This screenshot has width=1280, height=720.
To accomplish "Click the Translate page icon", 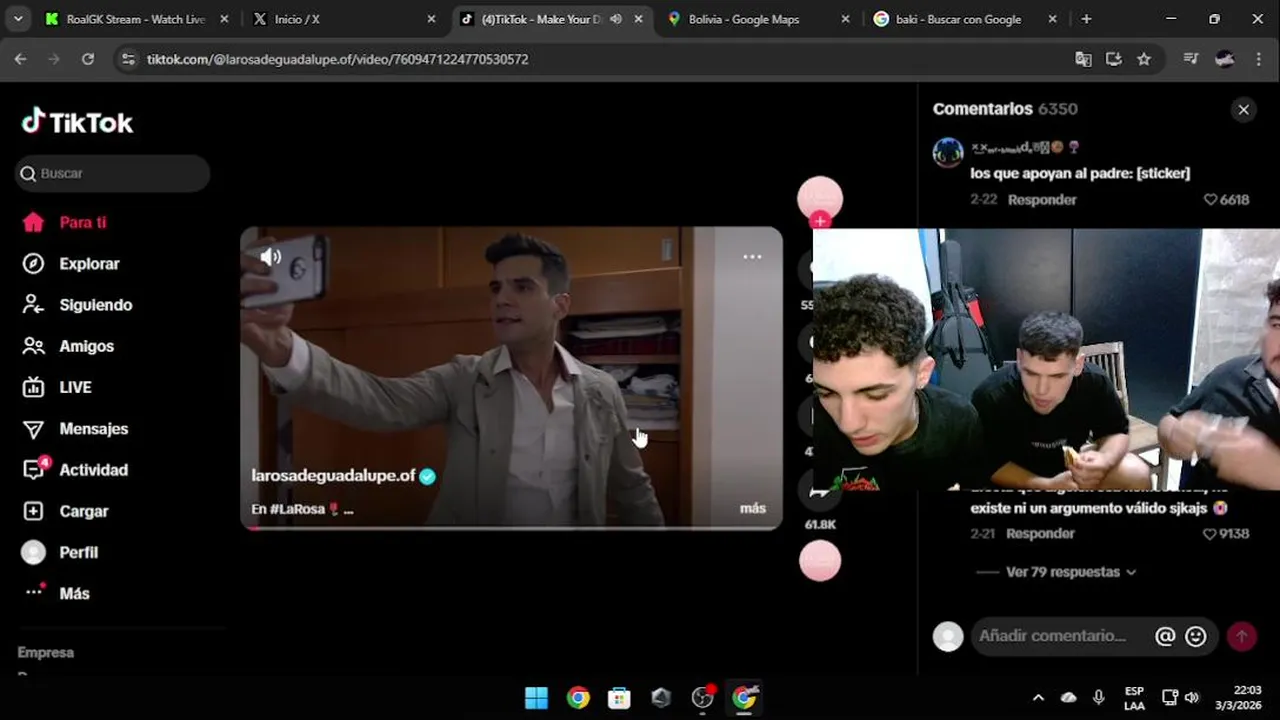I will pyautogui.click(x=1083, y=59).
